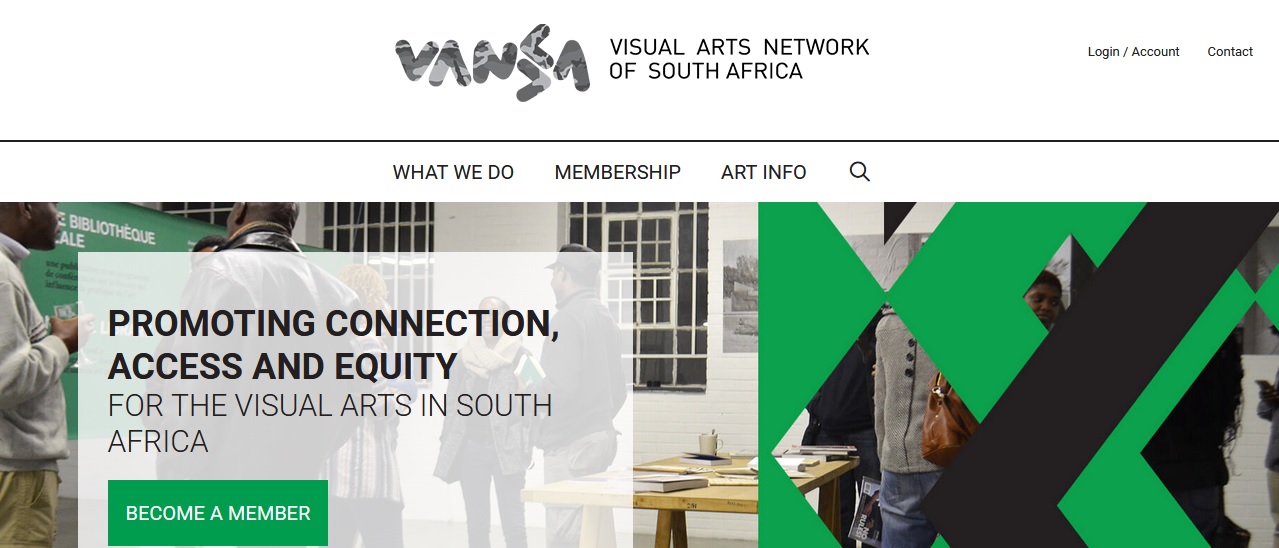
Task: Select the Visual Arts Network of South Africa wordmark
Action: tap(739, 59)
